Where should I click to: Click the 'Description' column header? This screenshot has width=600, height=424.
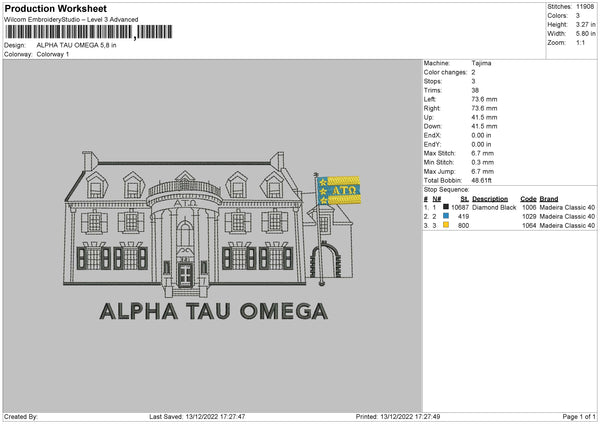click(x=490, y=199)
